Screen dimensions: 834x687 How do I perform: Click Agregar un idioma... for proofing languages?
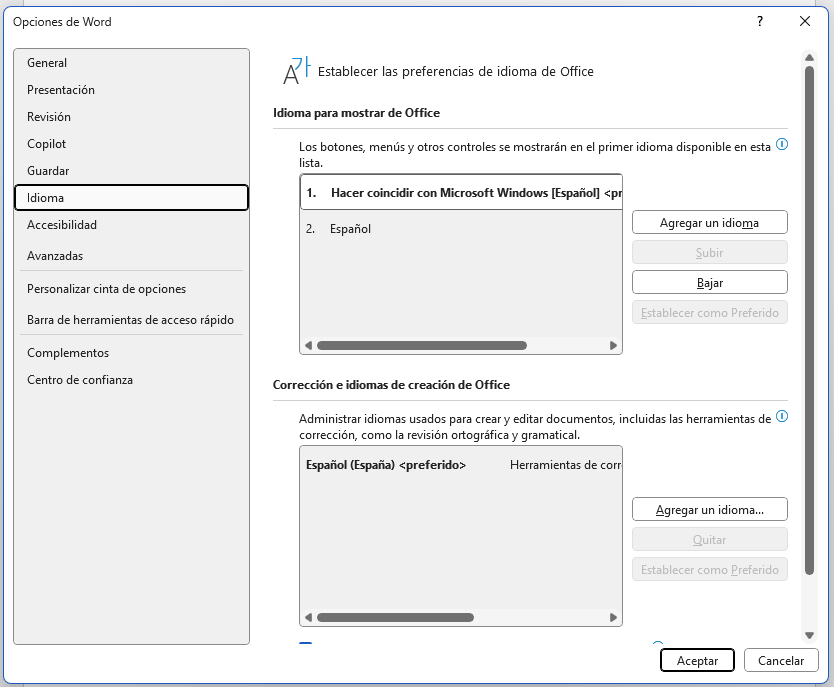click(710, 509)
